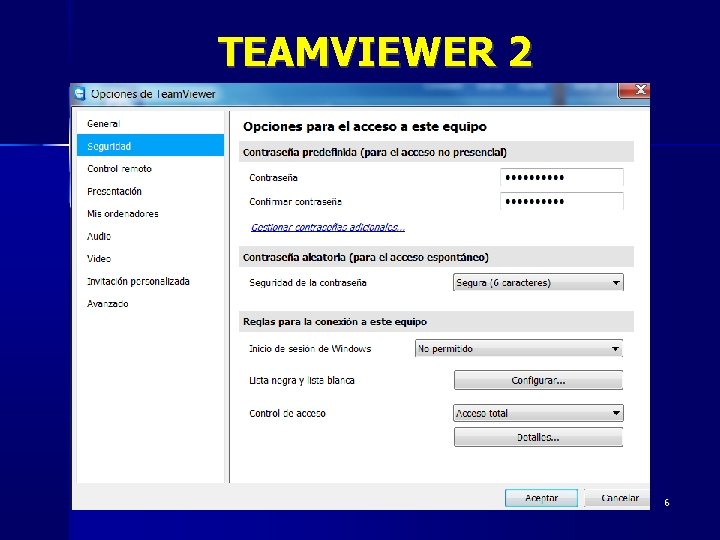Click the Seguridad de la contraseña label

308,282
